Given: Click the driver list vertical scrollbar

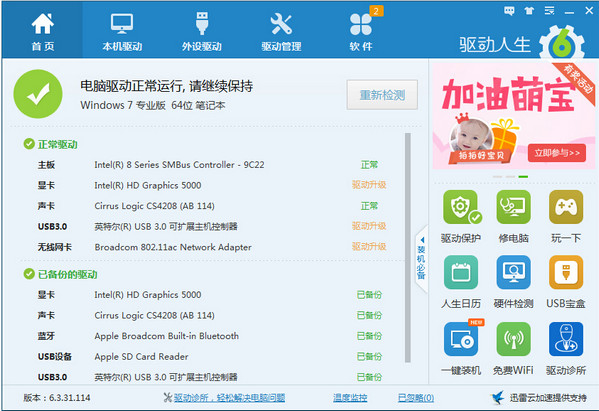Looking at the screenshot, I should coord(408,248).
